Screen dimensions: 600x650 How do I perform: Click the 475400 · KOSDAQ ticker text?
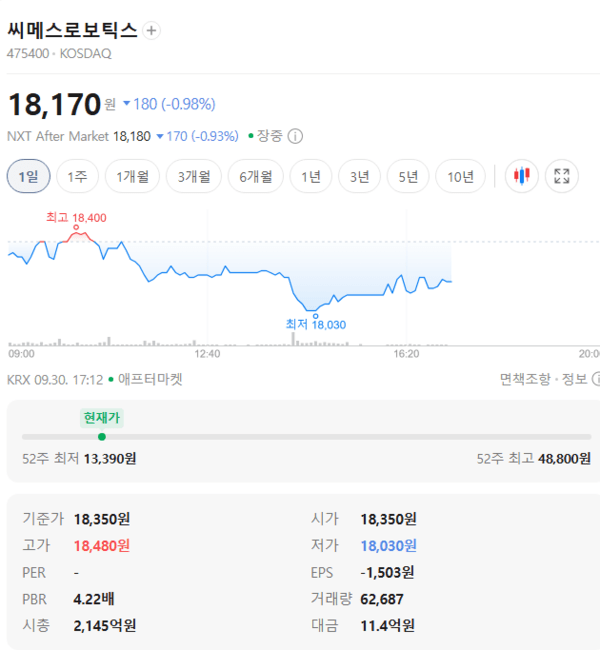pos(59,53)
